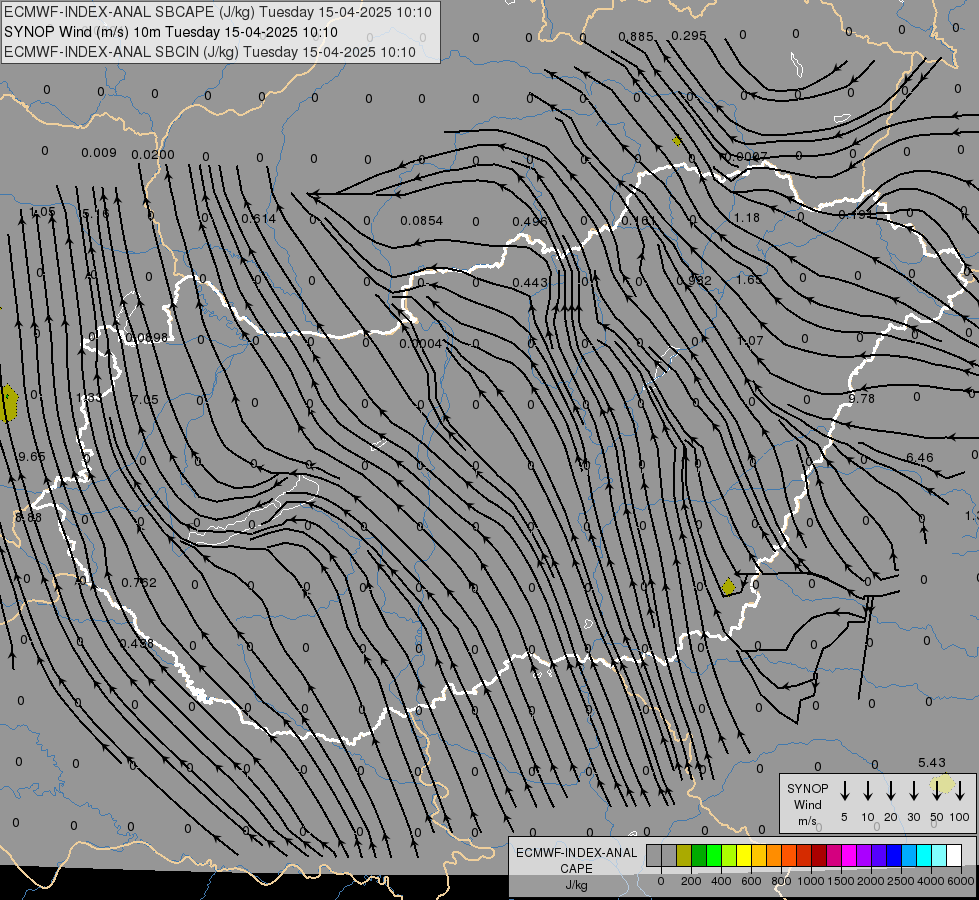This screenshot has height=900, width=979.
Task: Click the 5.43 value above the wind legend
Action: 932,763
